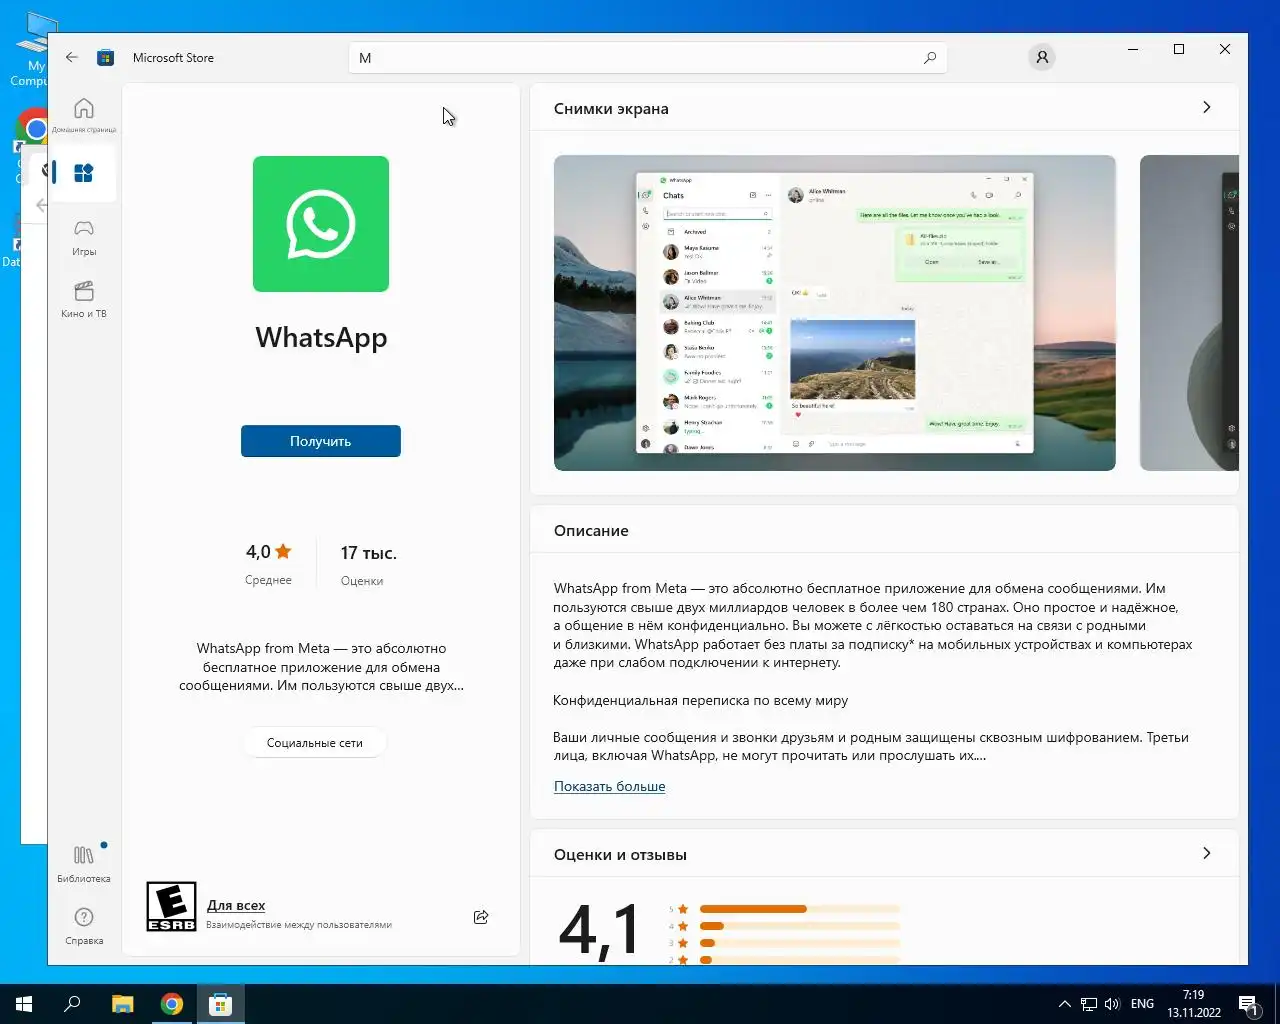Open the second partially visible screenshot

point(1189,313)
